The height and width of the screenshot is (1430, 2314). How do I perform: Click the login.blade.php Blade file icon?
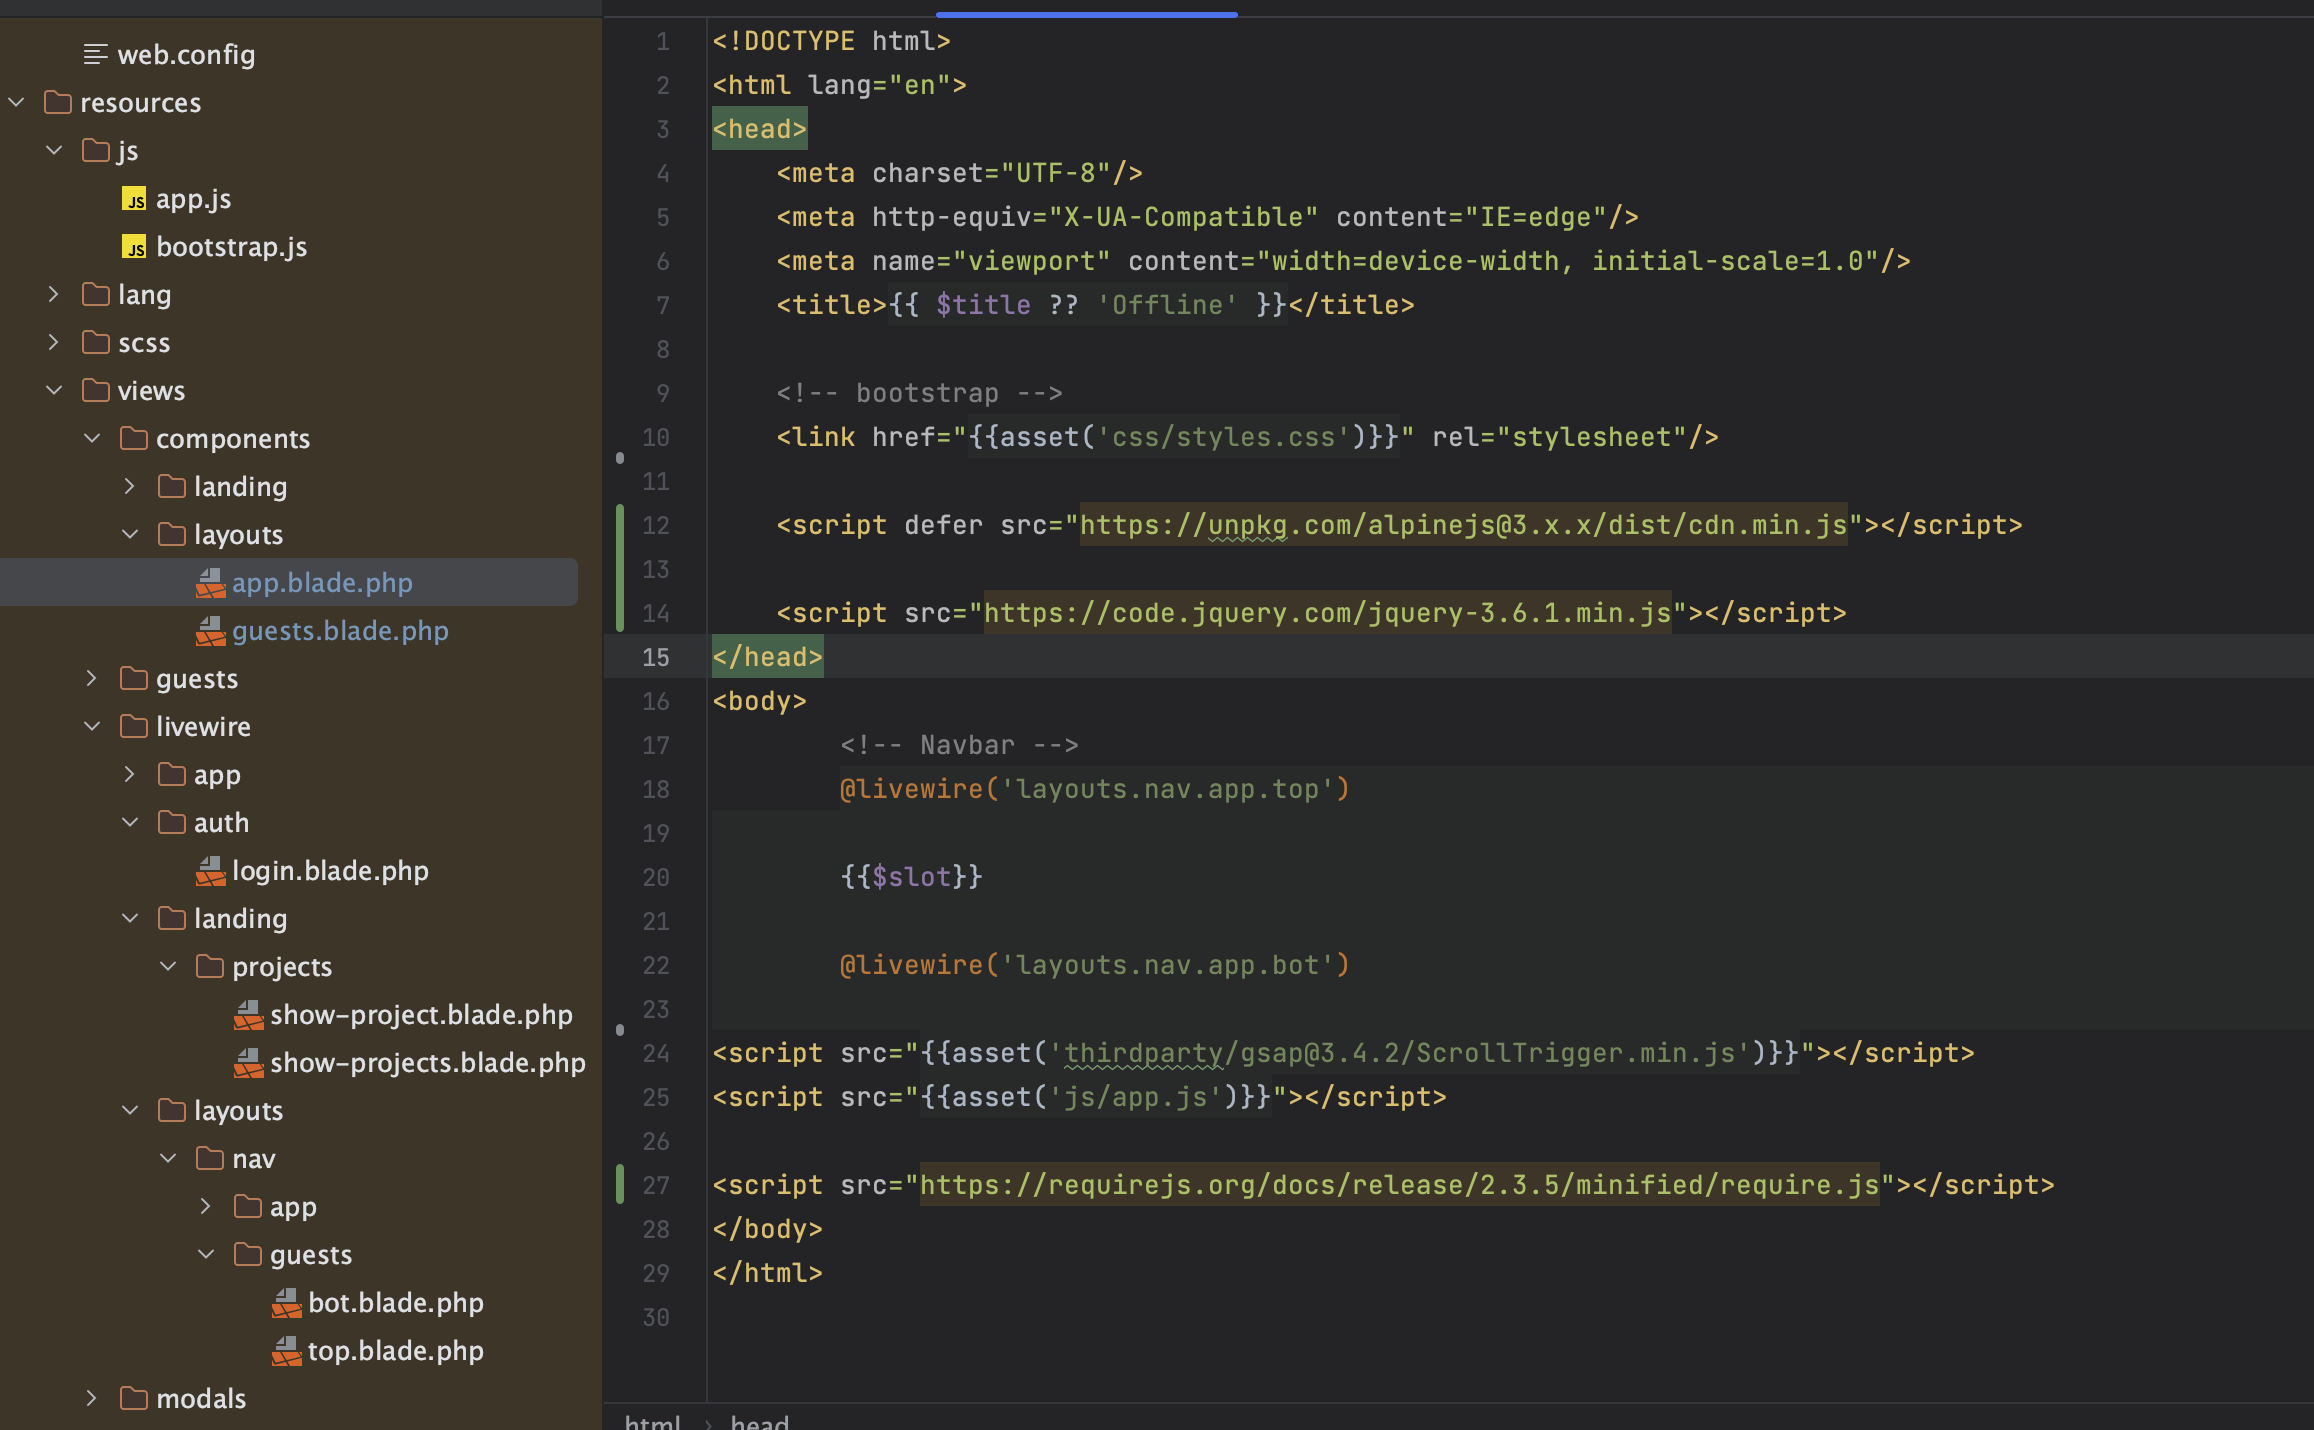(x=210, y=871)
